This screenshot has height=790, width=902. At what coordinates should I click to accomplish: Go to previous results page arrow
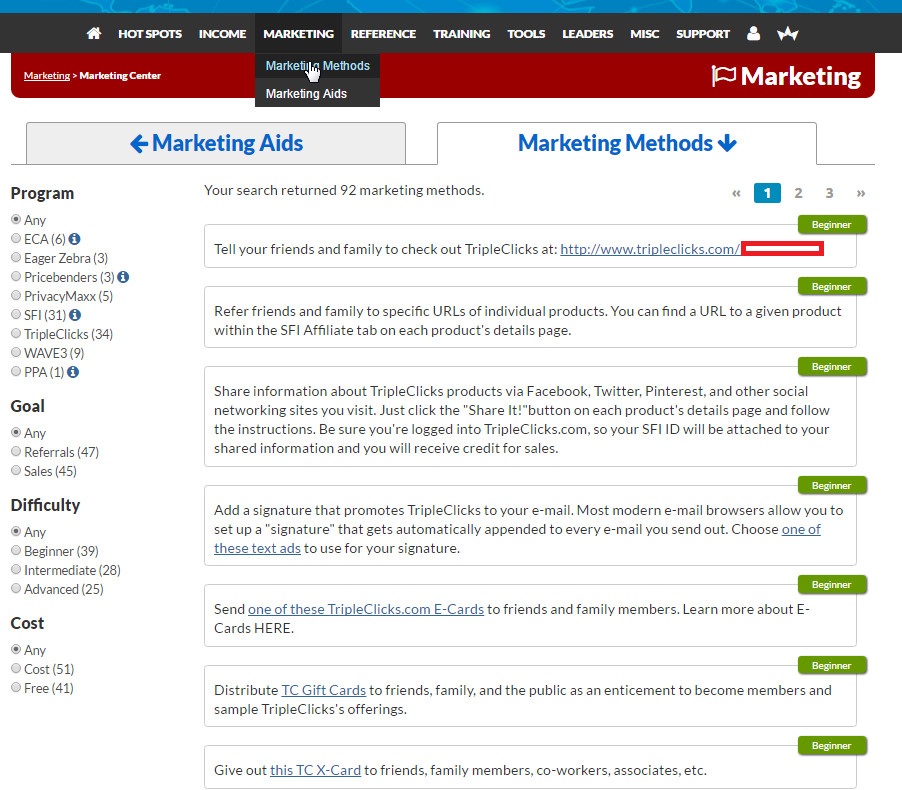click(736, 193)
